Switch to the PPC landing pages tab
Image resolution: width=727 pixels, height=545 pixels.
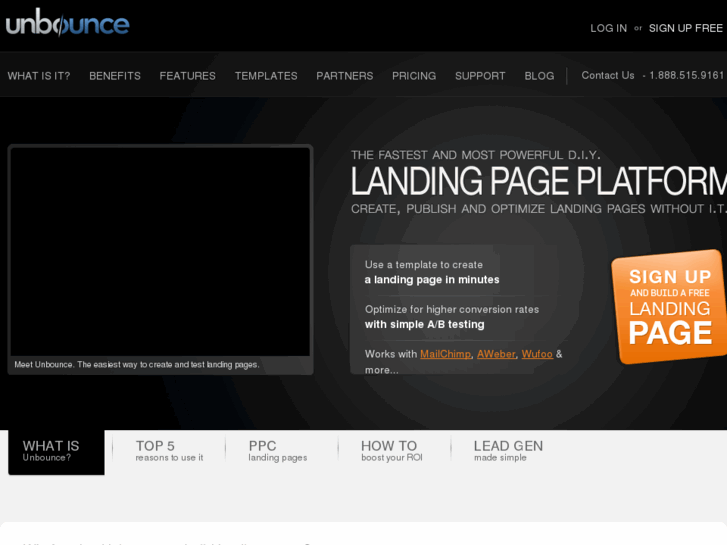(x=277, y=451)
